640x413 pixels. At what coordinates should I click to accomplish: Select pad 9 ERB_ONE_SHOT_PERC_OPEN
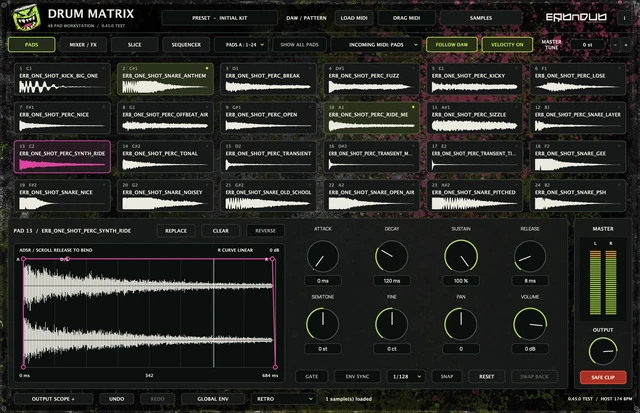268,118
